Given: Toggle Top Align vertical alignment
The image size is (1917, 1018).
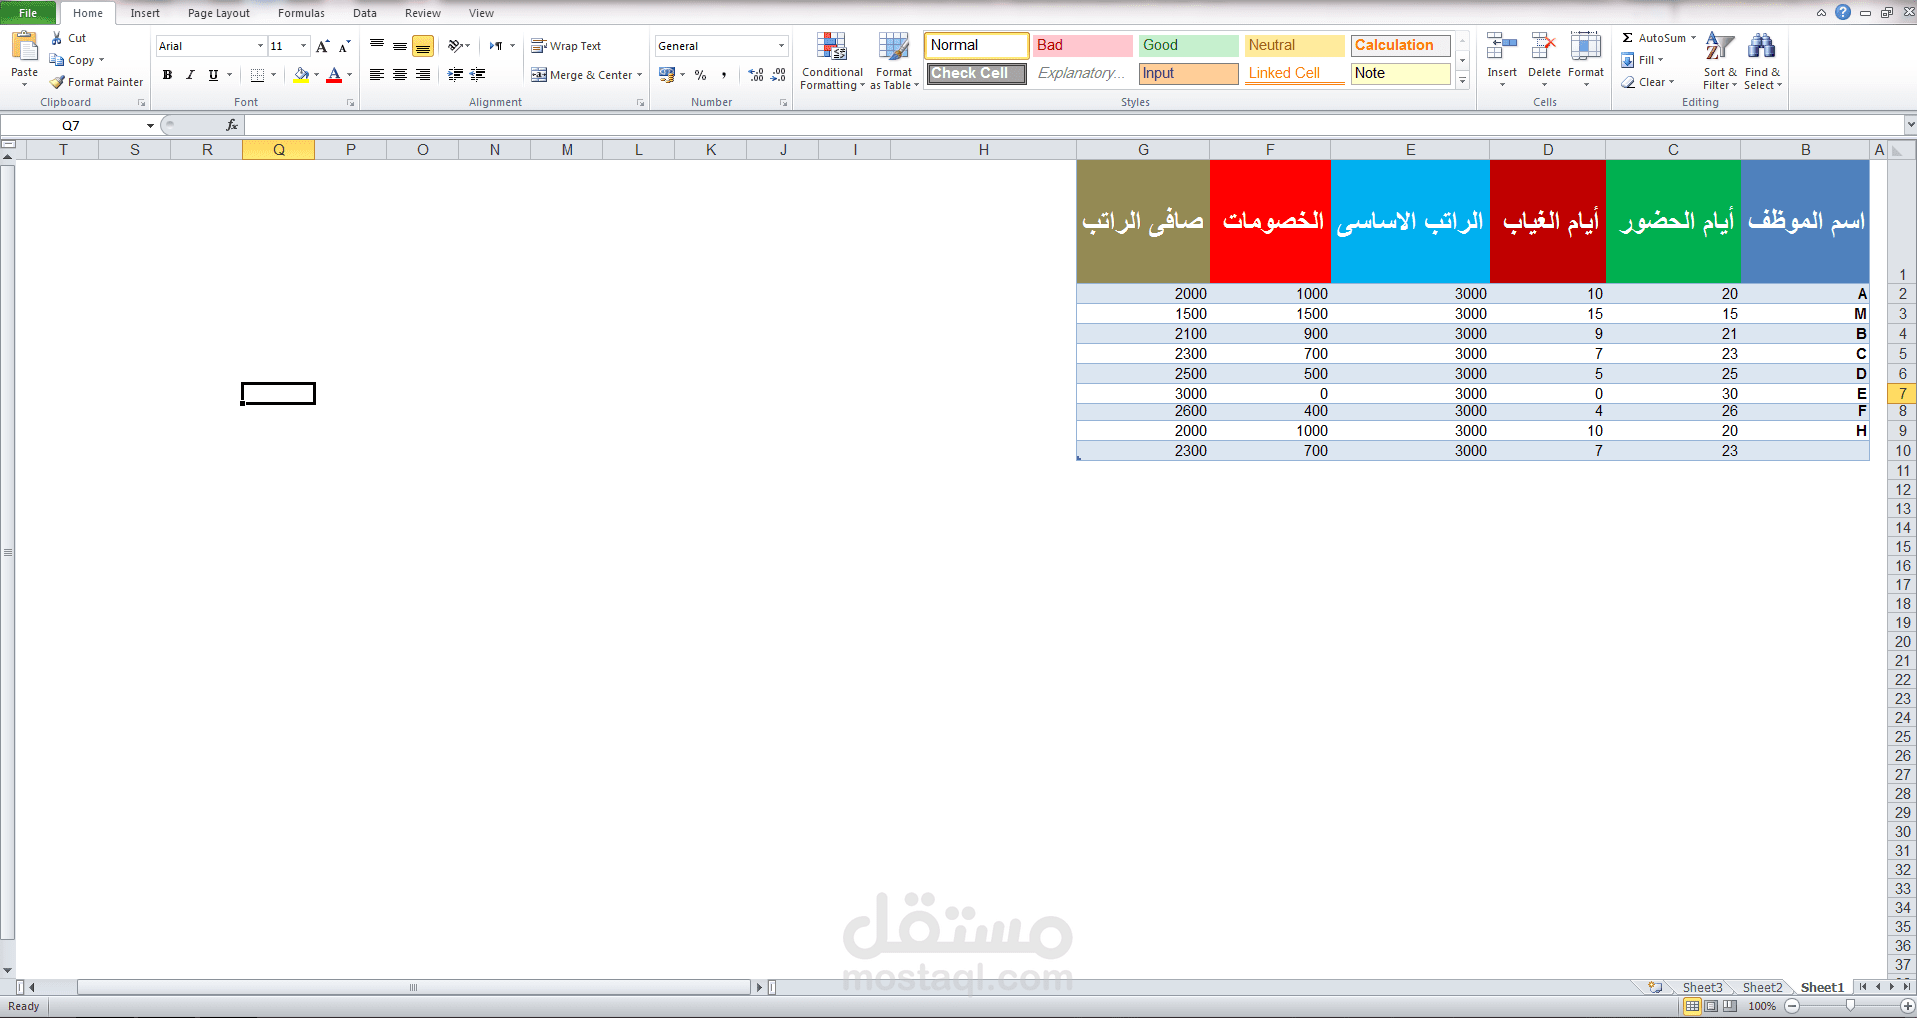Looking at the screenshot, I should (x=377, y=46).
